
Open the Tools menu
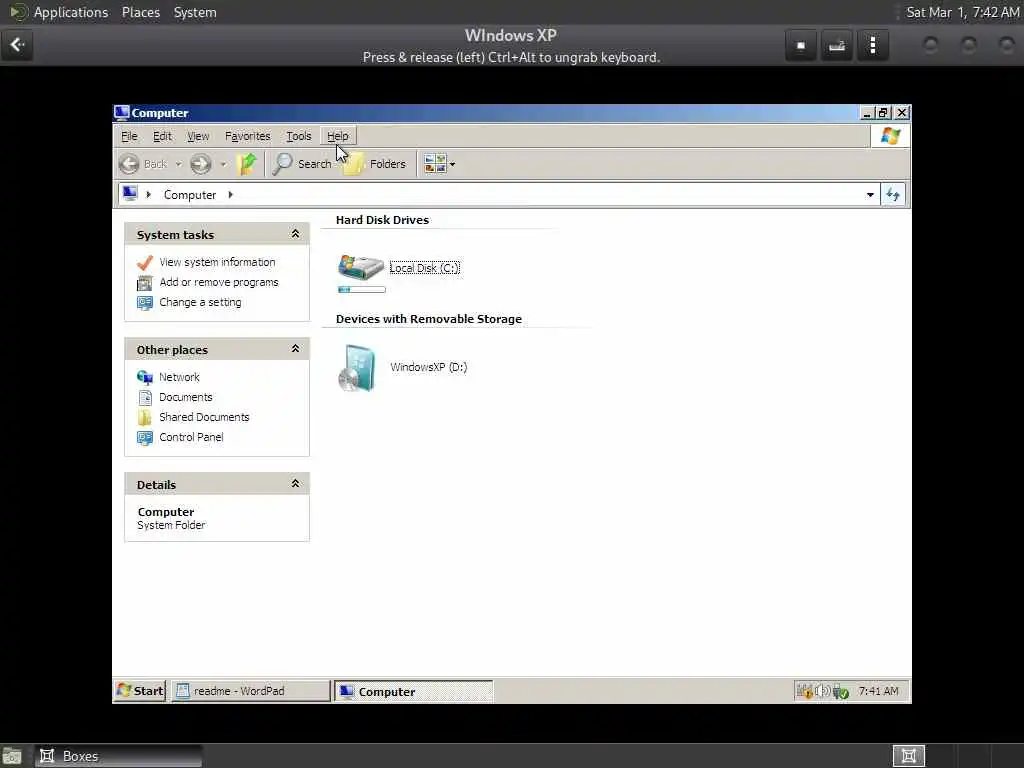coord(298,136)
